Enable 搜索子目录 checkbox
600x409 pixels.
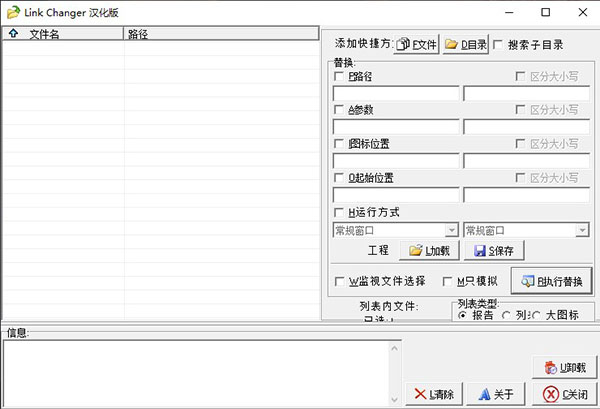coord(498,45)
